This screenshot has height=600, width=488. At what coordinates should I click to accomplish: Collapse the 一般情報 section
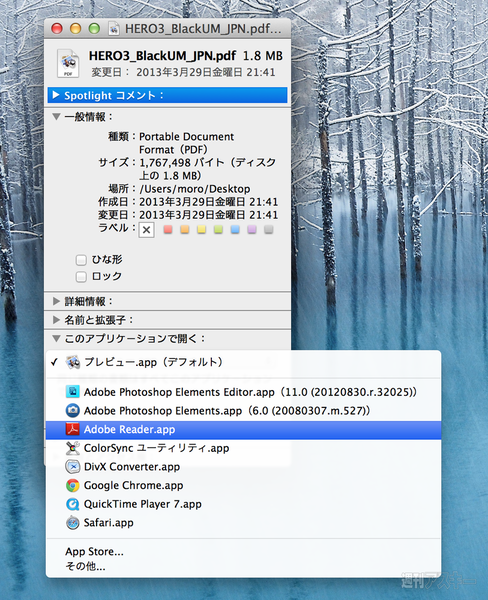(56, 117)
